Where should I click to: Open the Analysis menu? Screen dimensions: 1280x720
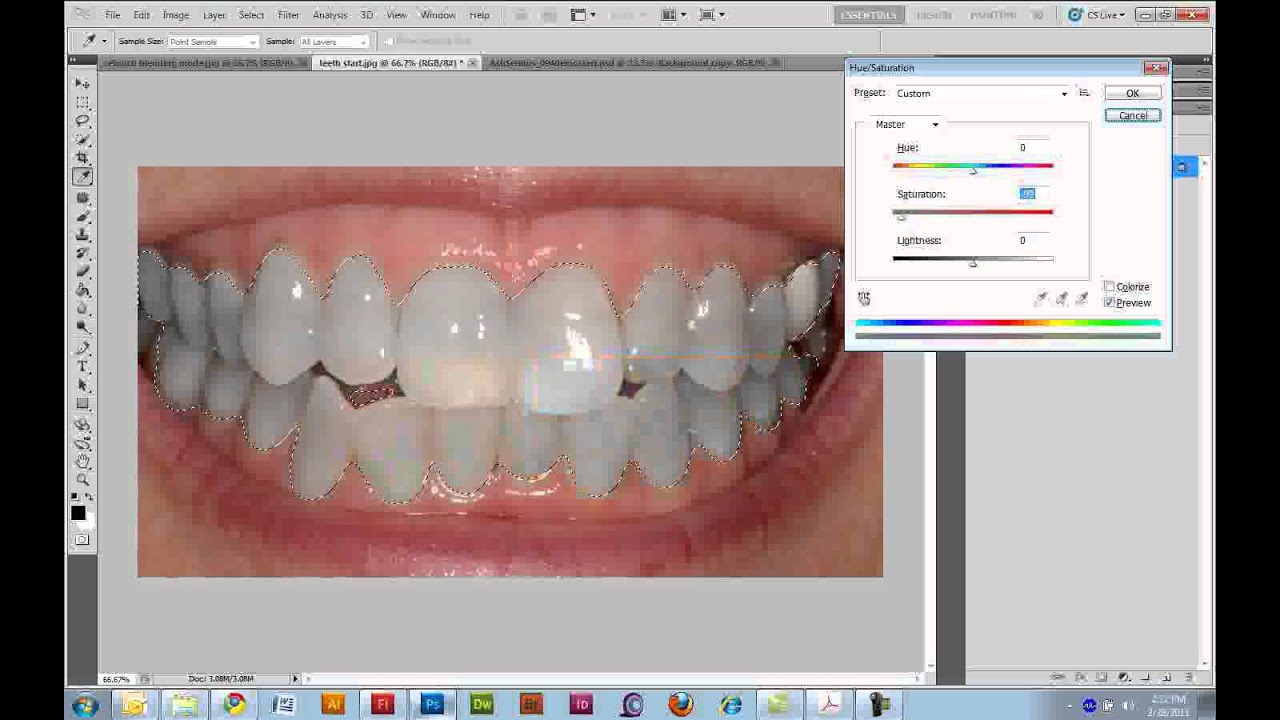click(329, 15)
